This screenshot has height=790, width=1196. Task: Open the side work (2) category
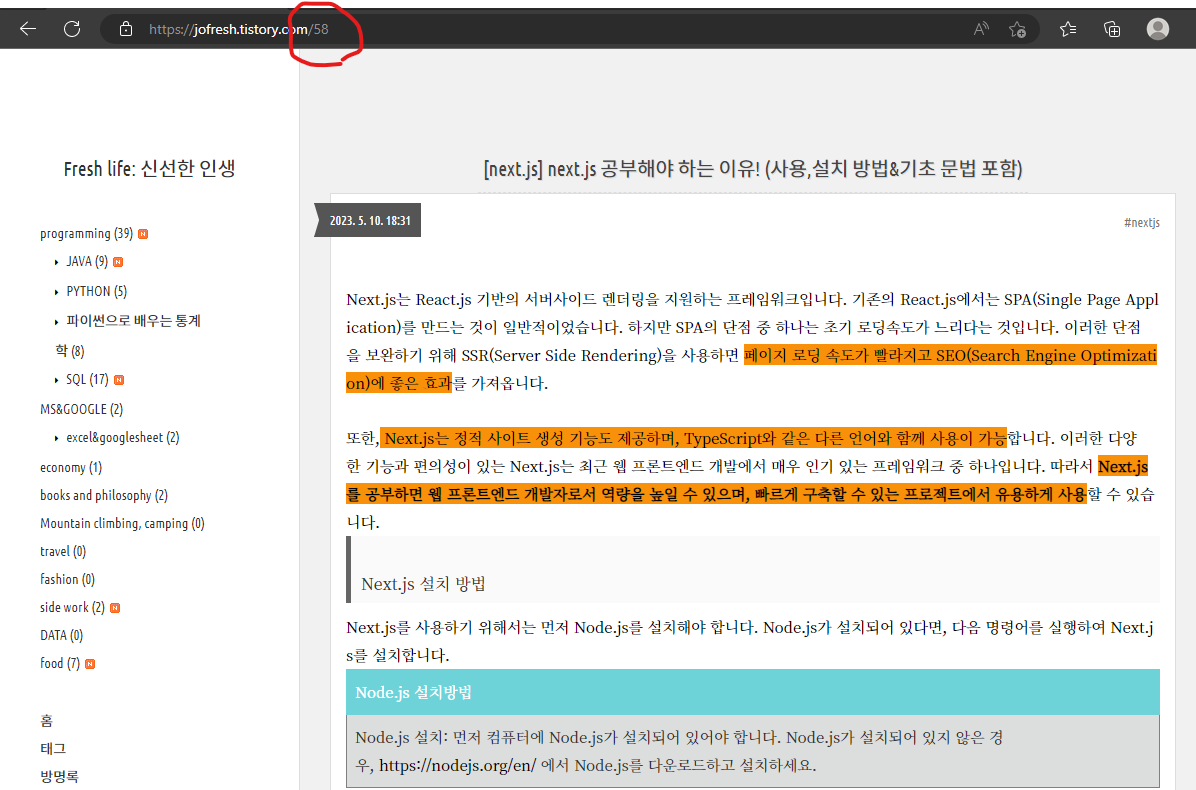pyautogui.click(x=72, y=608)
